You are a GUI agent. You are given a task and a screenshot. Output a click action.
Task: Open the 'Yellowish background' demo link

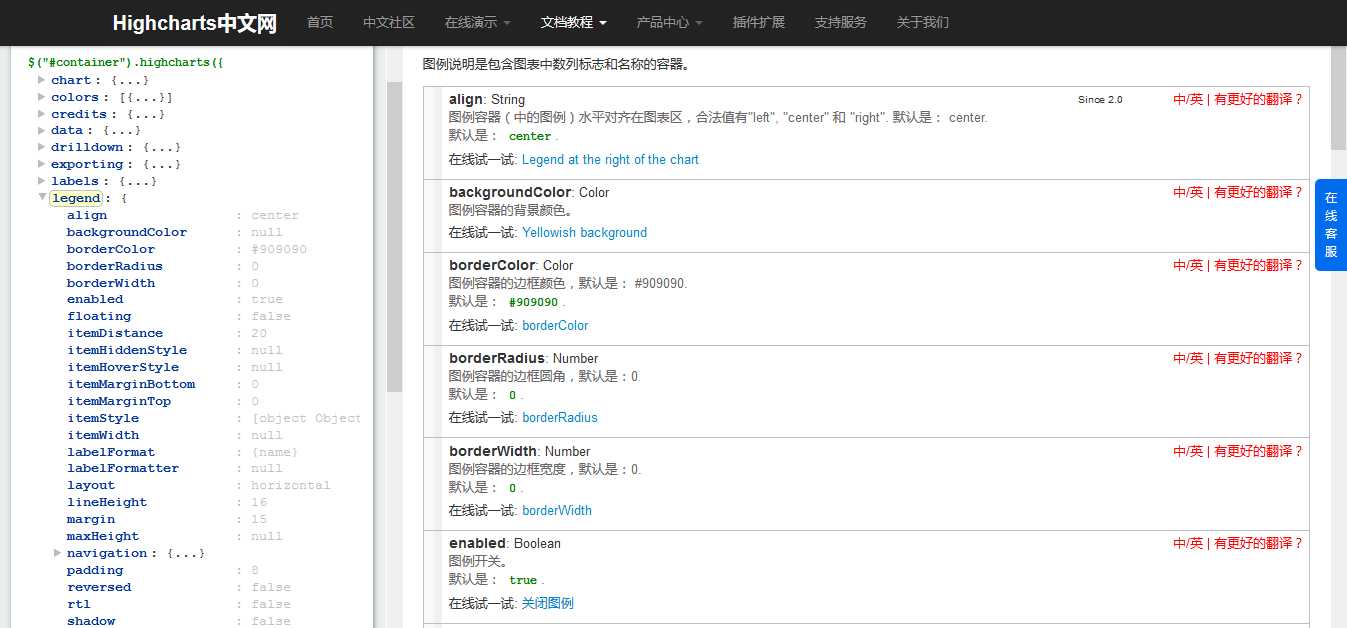click(x=584, y=232)
